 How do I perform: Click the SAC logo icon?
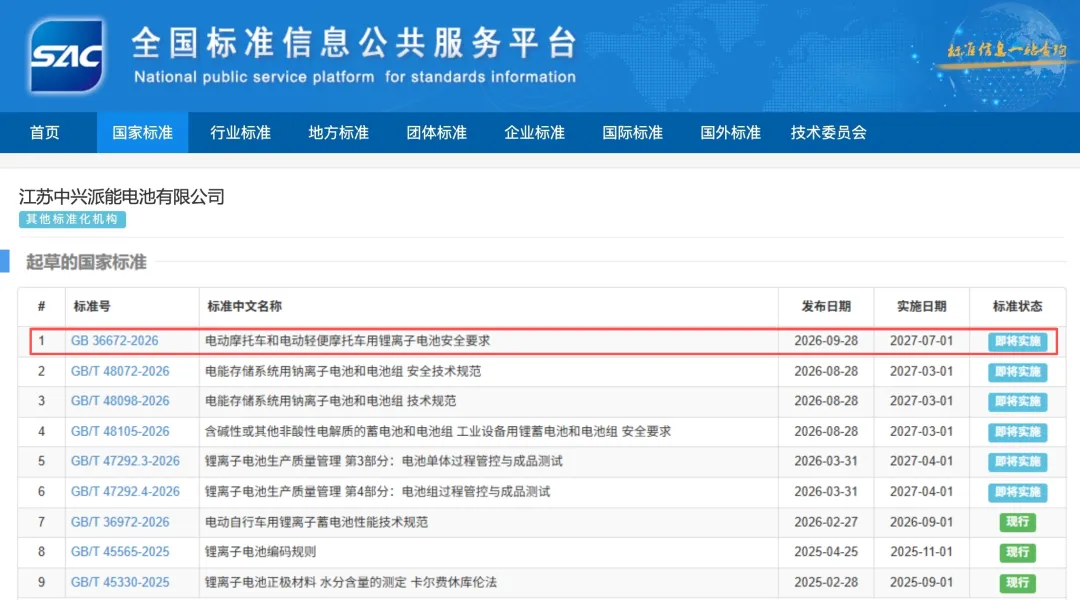[67, 56]
